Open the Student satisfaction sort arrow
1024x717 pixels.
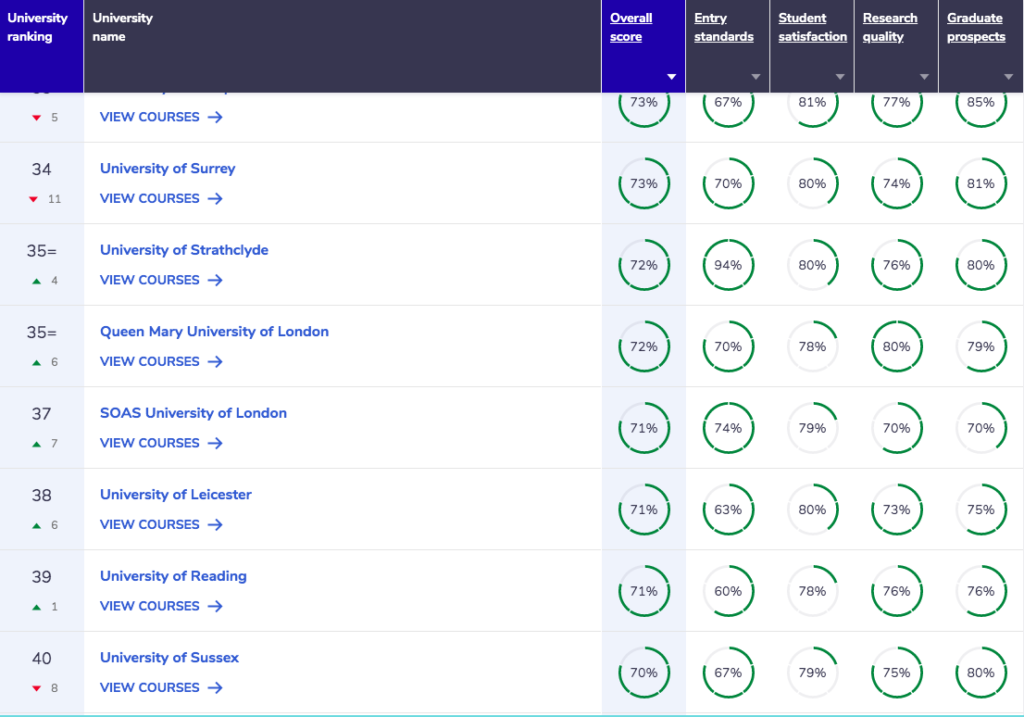coord(840,77)
